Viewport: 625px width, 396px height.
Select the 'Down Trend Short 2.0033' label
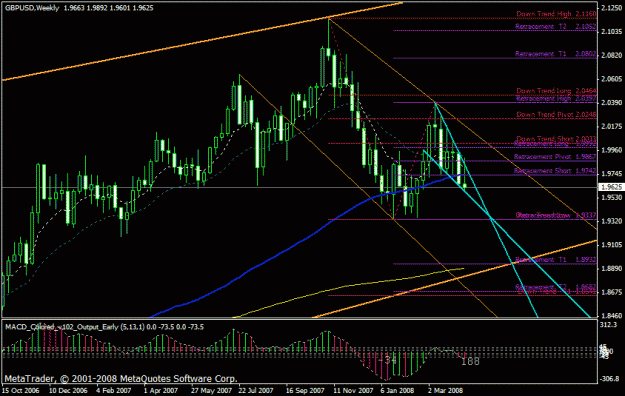[x=556, y=139]
